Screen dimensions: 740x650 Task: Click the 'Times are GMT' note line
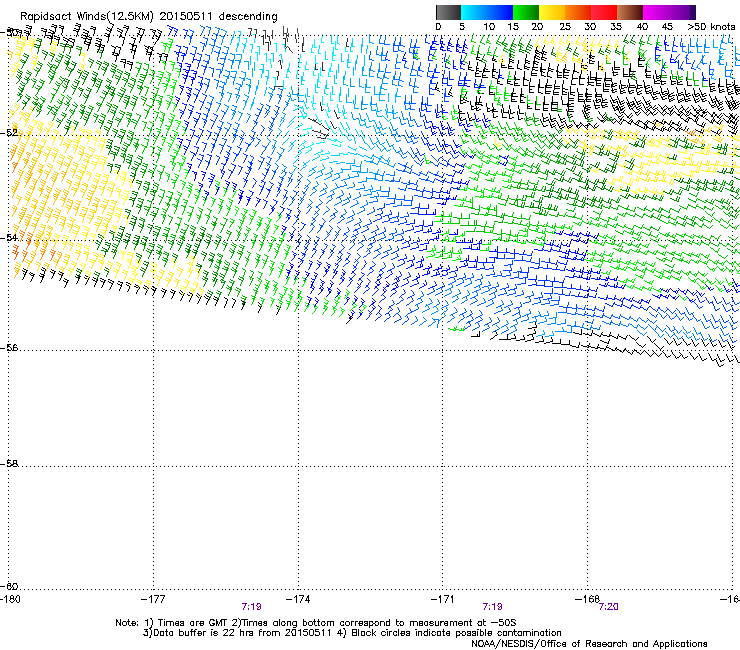coord(316,623)
